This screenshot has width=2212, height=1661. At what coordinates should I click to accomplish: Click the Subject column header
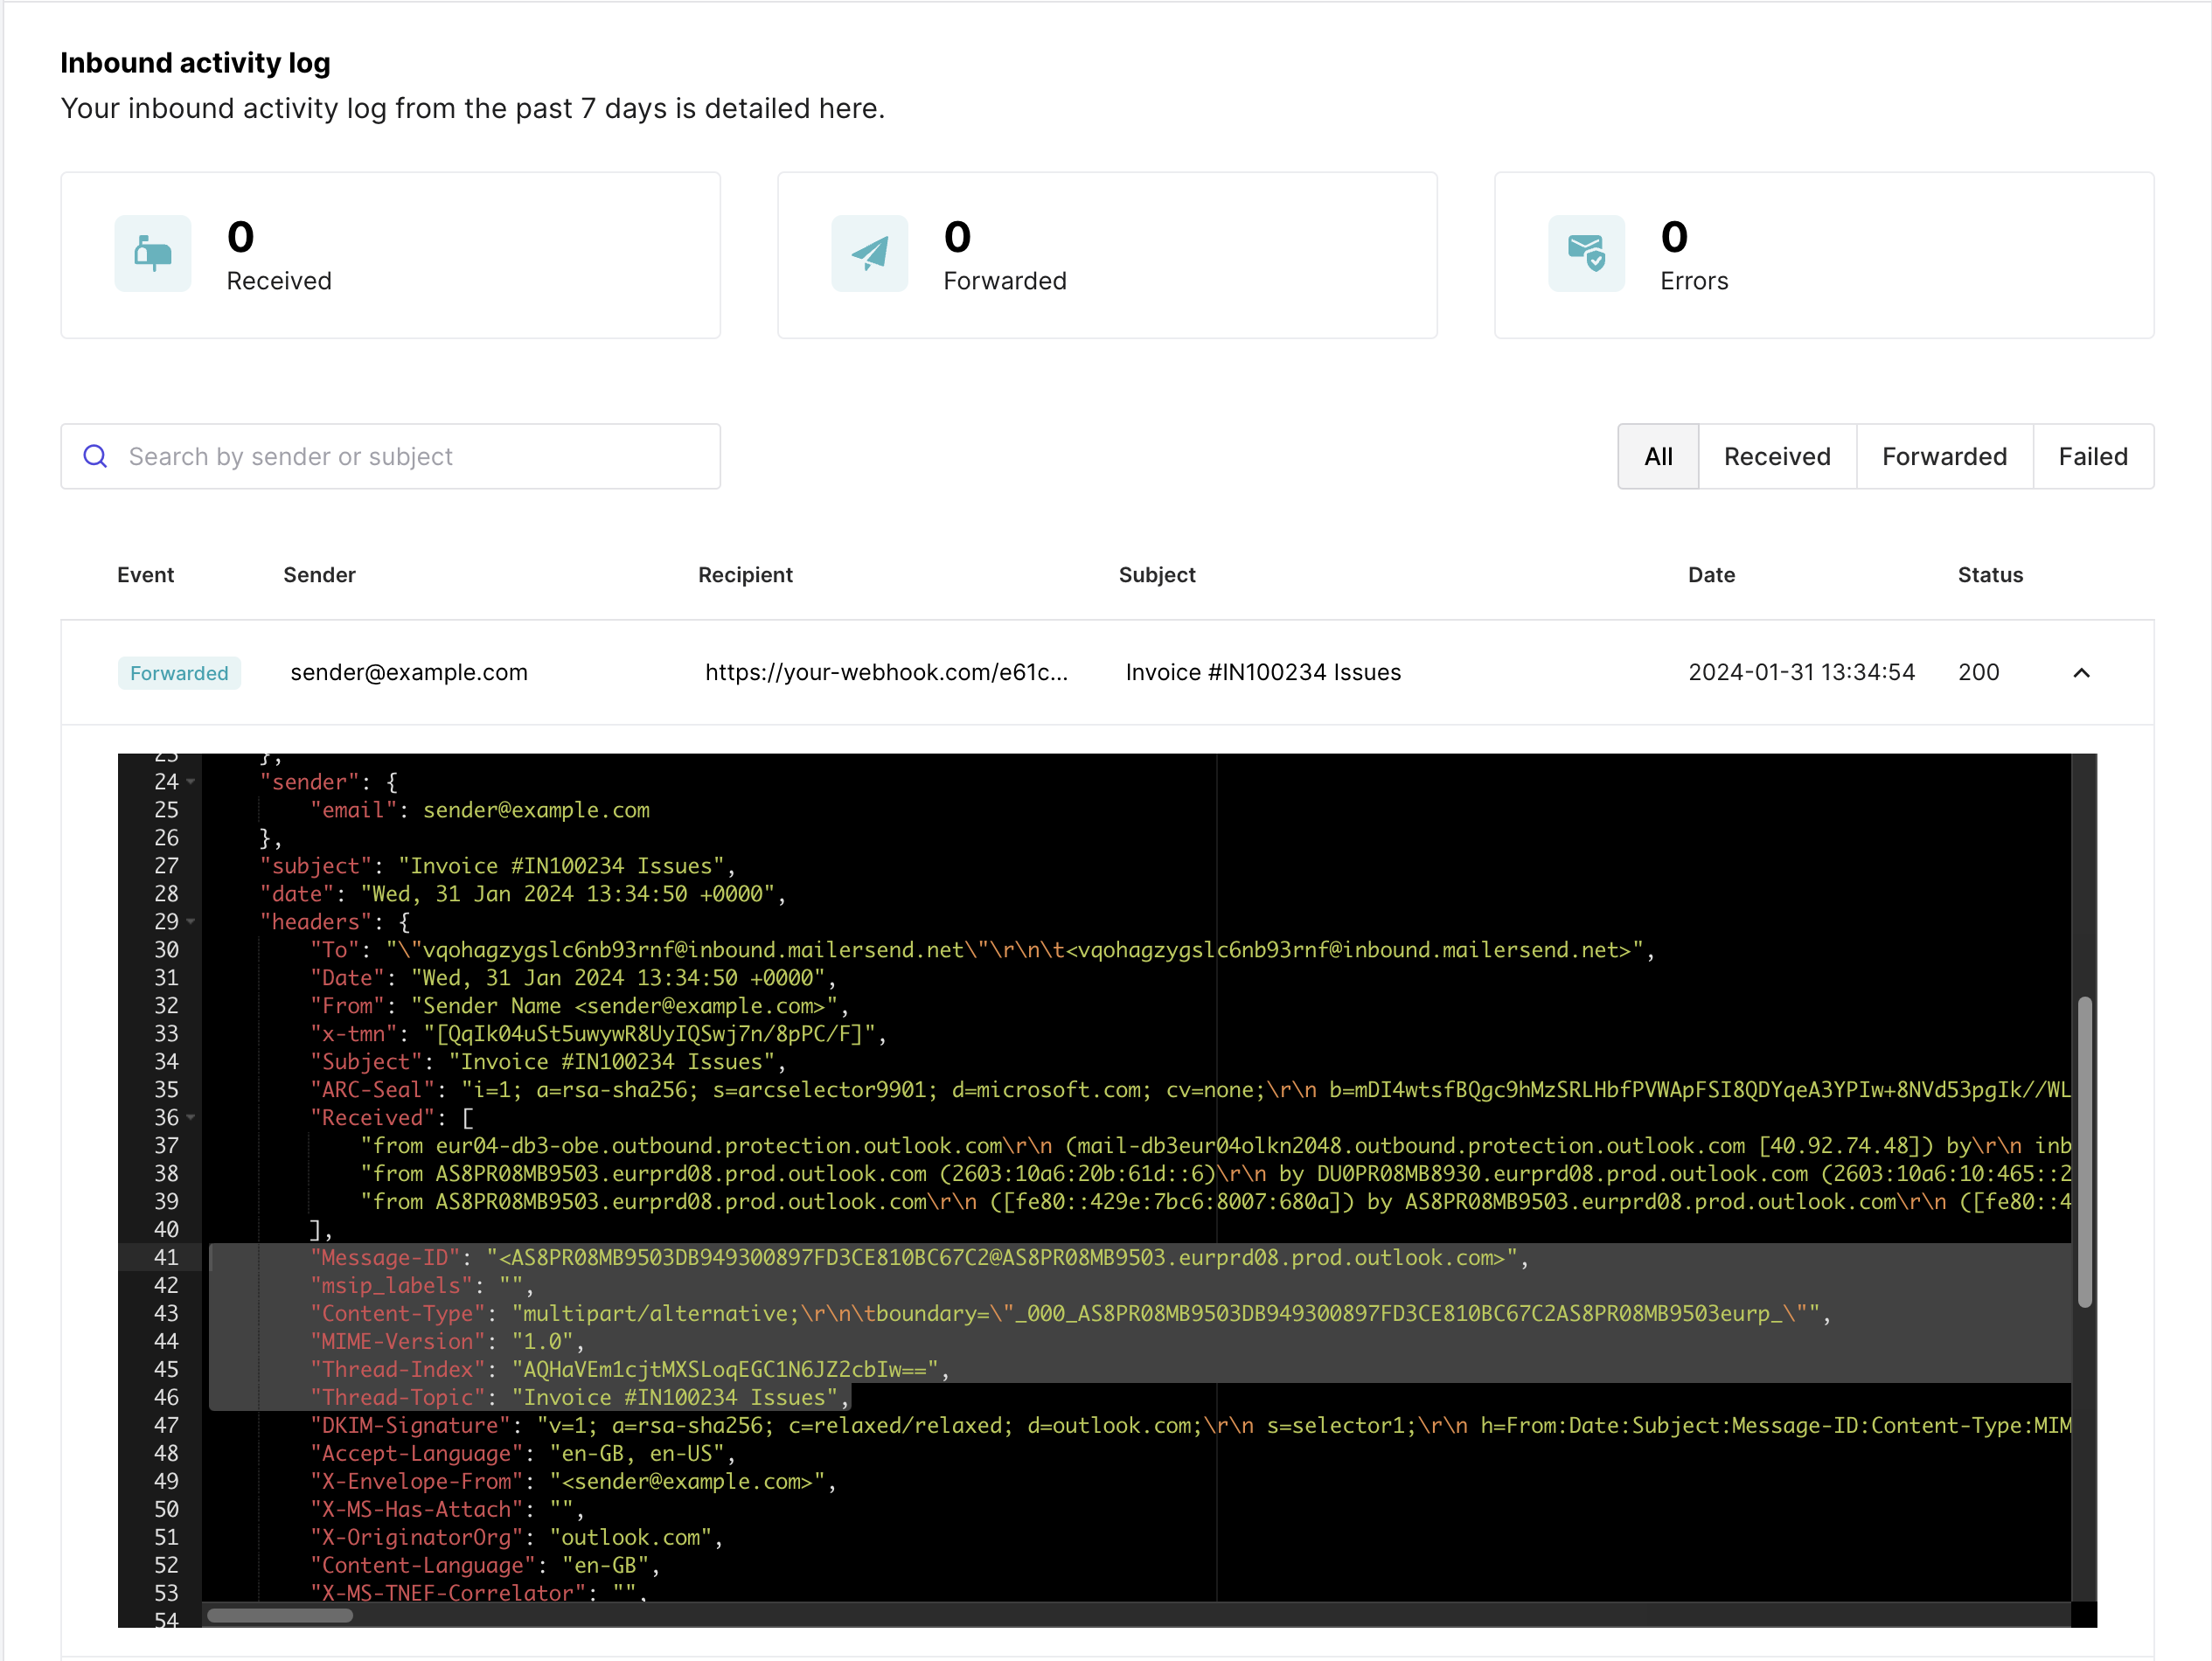(1157, 575)
